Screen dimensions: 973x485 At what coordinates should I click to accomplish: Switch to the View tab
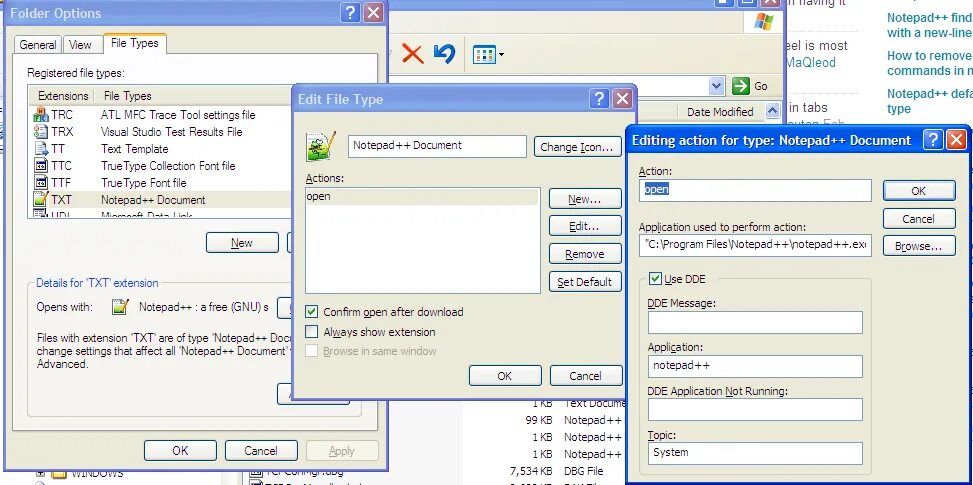tap(80, 45)
